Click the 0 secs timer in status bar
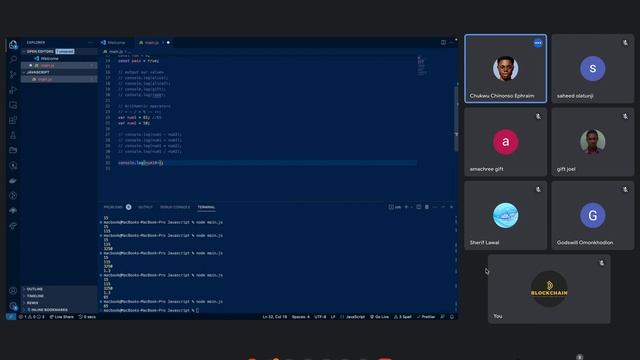This screenshot has height=360, width=640. click(x=87, y=317)
